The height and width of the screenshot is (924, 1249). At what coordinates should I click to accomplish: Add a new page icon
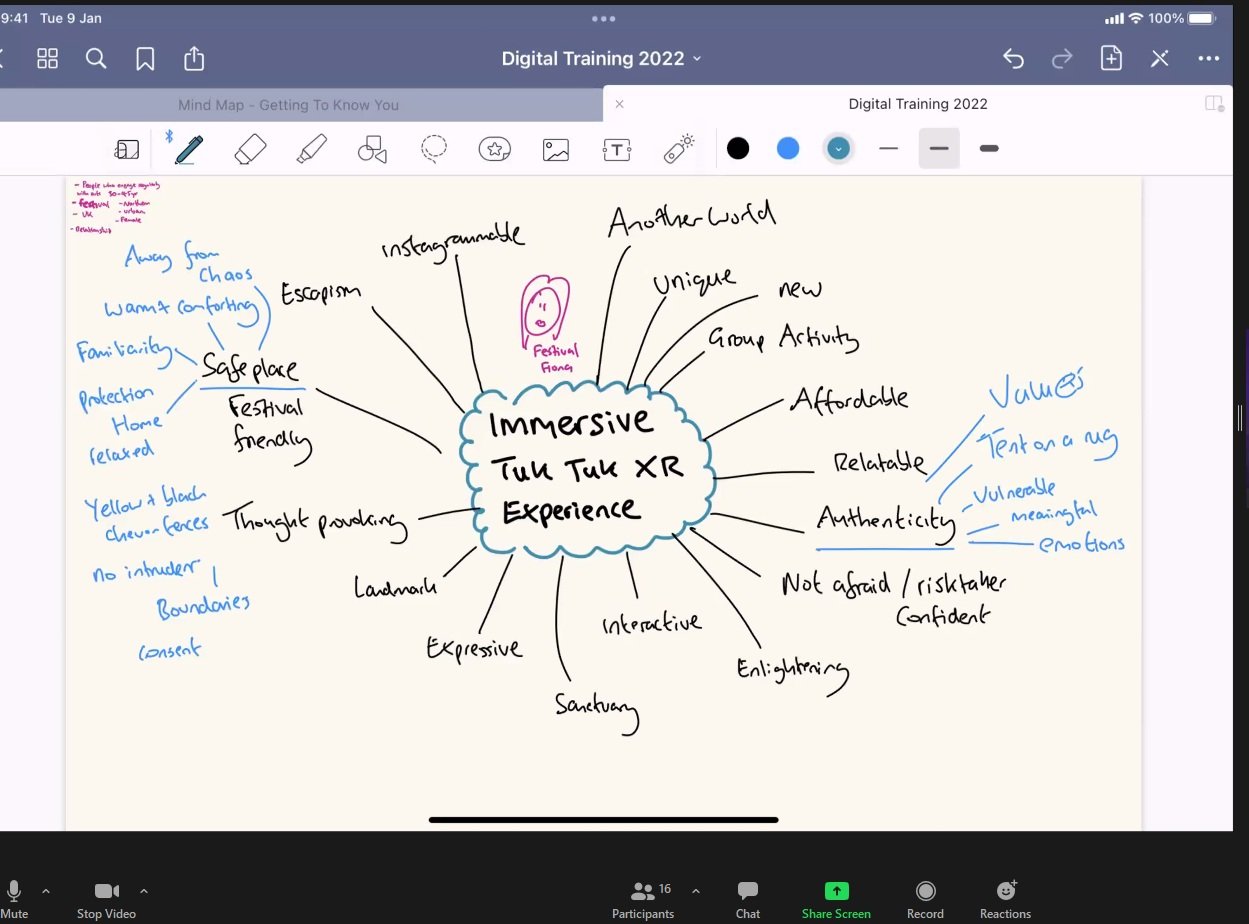[1111, 58]
